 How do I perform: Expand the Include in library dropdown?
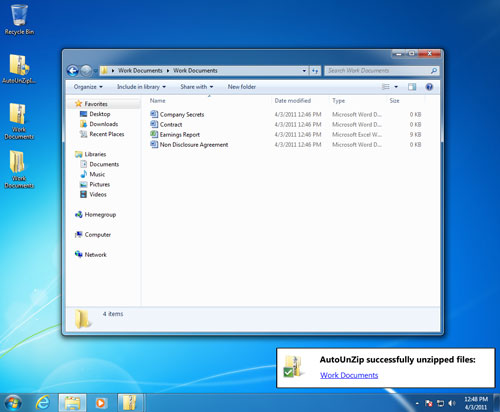[141, 87]
